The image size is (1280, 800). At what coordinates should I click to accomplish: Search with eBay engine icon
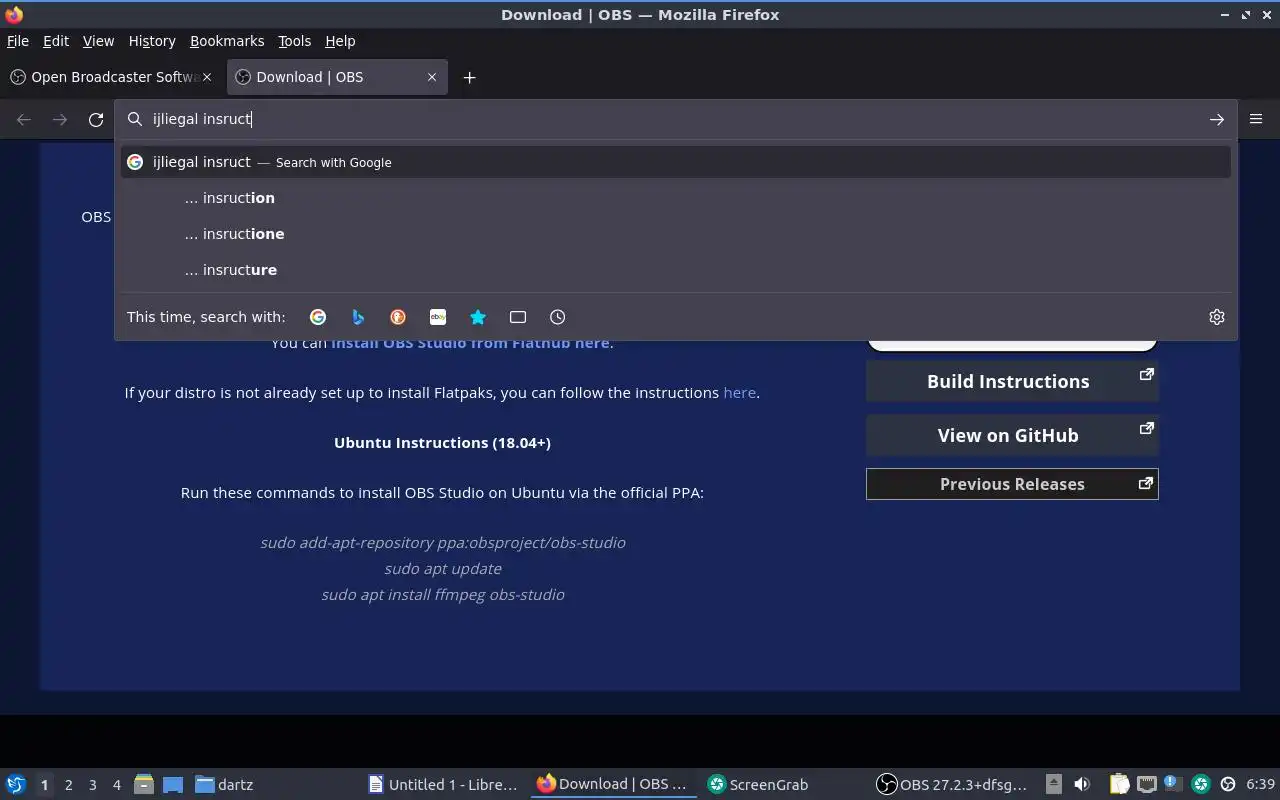coord(438,317)
